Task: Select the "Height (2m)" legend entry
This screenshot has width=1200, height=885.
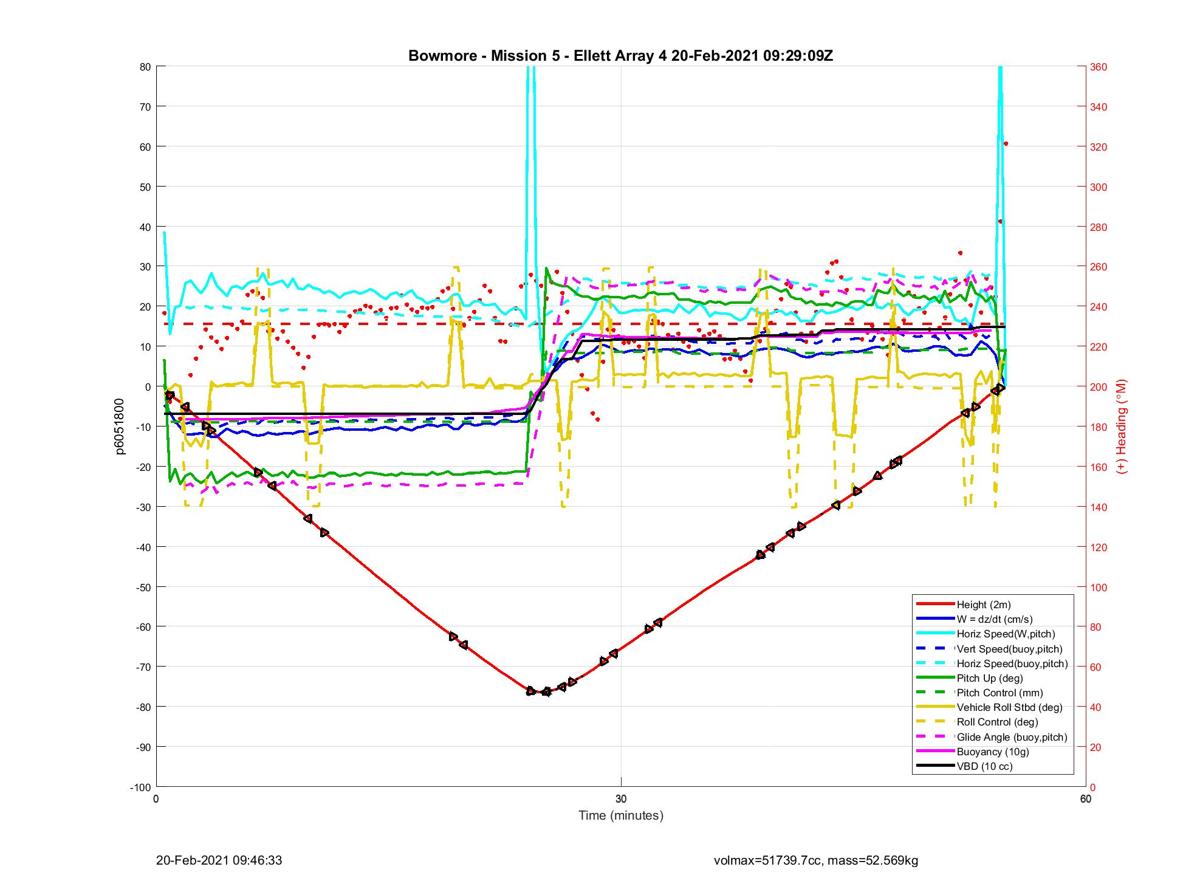Action: coord(985,605)
